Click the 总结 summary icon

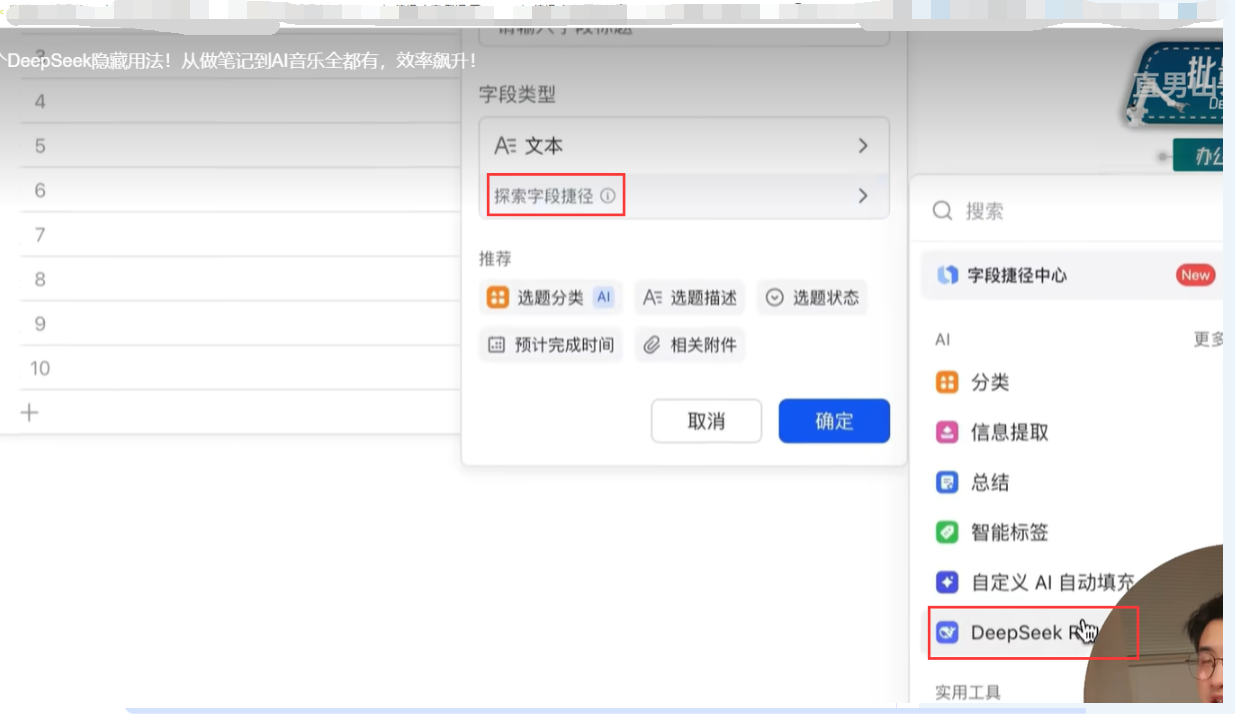pos(946,482)
